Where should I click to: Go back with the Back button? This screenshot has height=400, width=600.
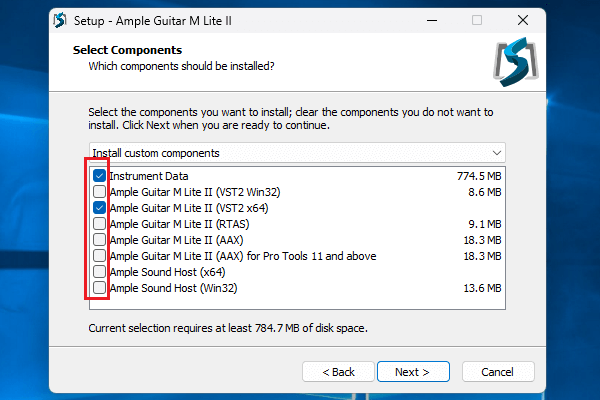[x=338, y=372]
